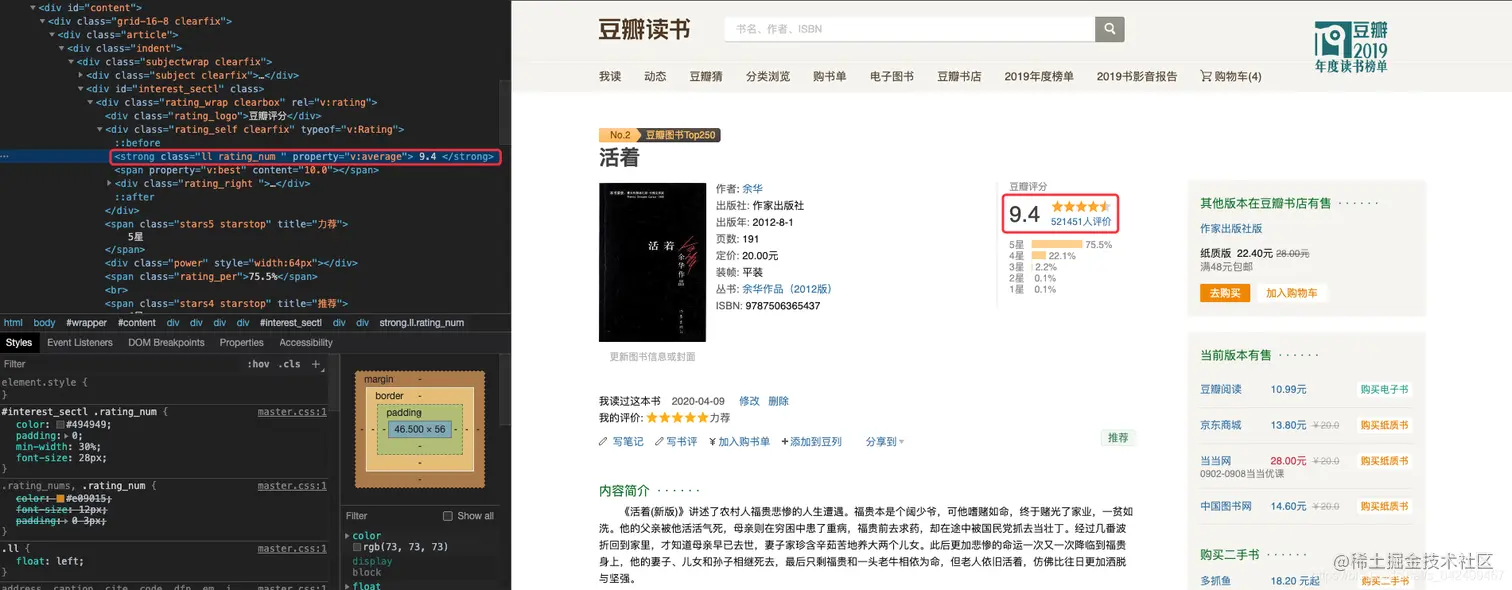Expand the padding shorthand value 0
The height and width of the screenshot is (590, 1512).
(x=66, y=436)
